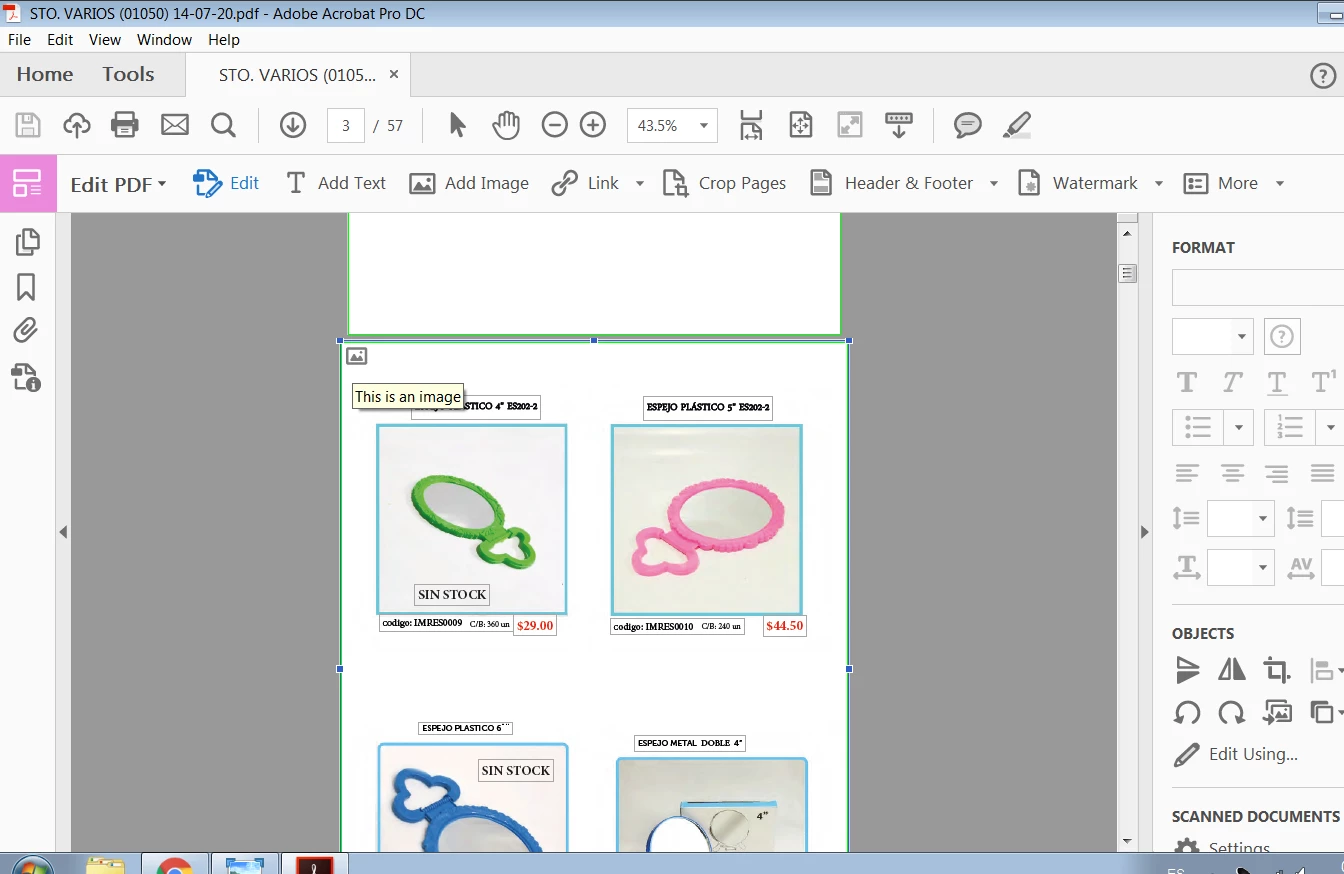
Task: Click the Zoom in plus icon
Action: coord(593,125)
